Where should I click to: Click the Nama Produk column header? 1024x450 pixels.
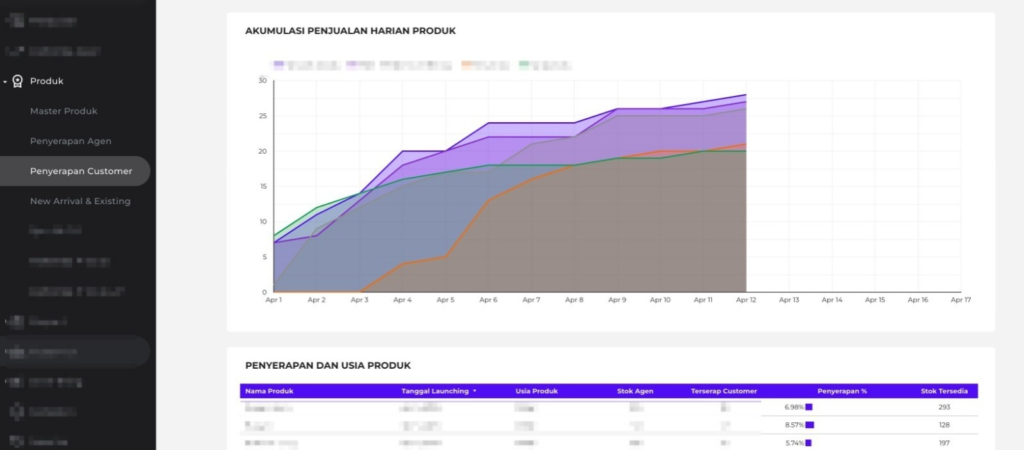(268, 391)
